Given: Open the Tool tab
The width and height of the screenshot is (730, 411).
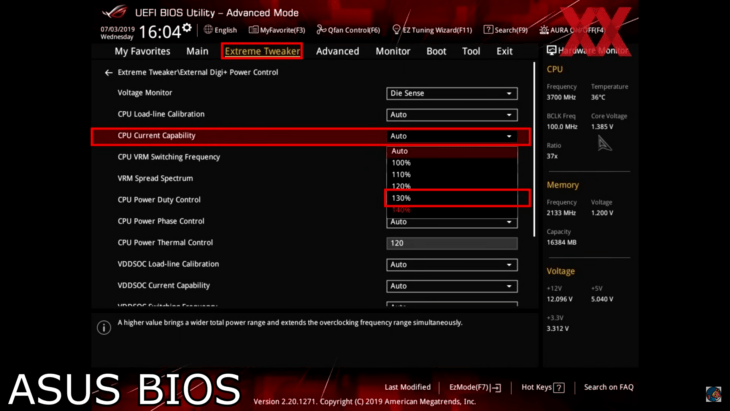Looking at the screenshot, I should click(x=471, y=51).
